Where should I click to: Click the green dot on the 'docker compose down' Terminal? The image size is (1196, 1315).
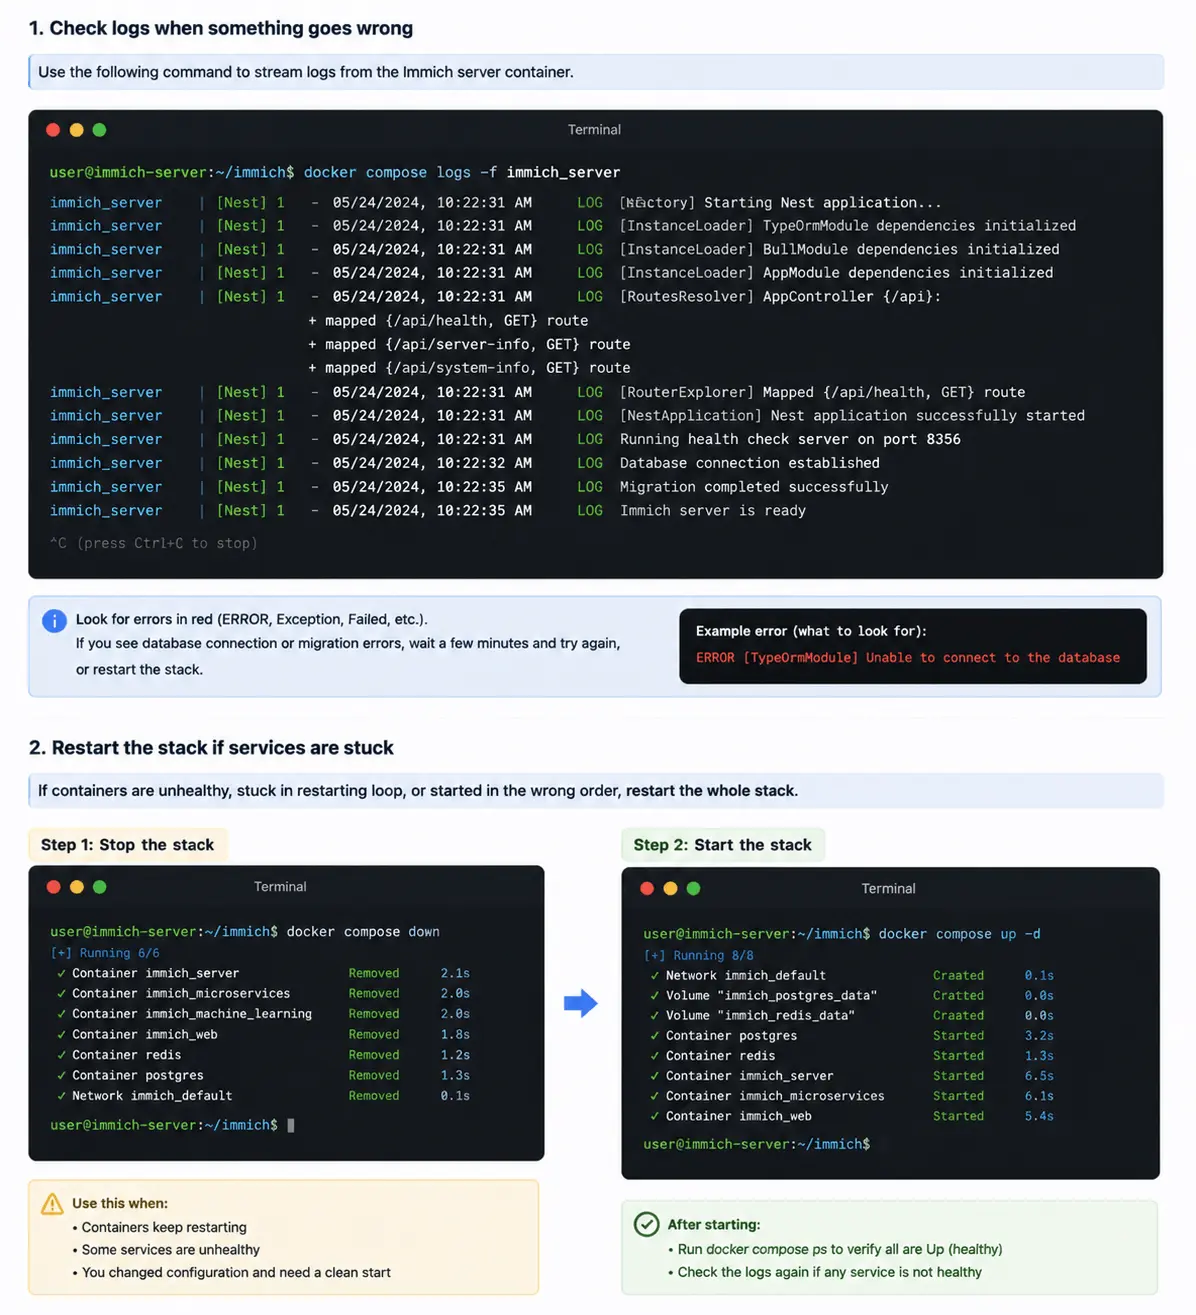[x=99, y=887]
